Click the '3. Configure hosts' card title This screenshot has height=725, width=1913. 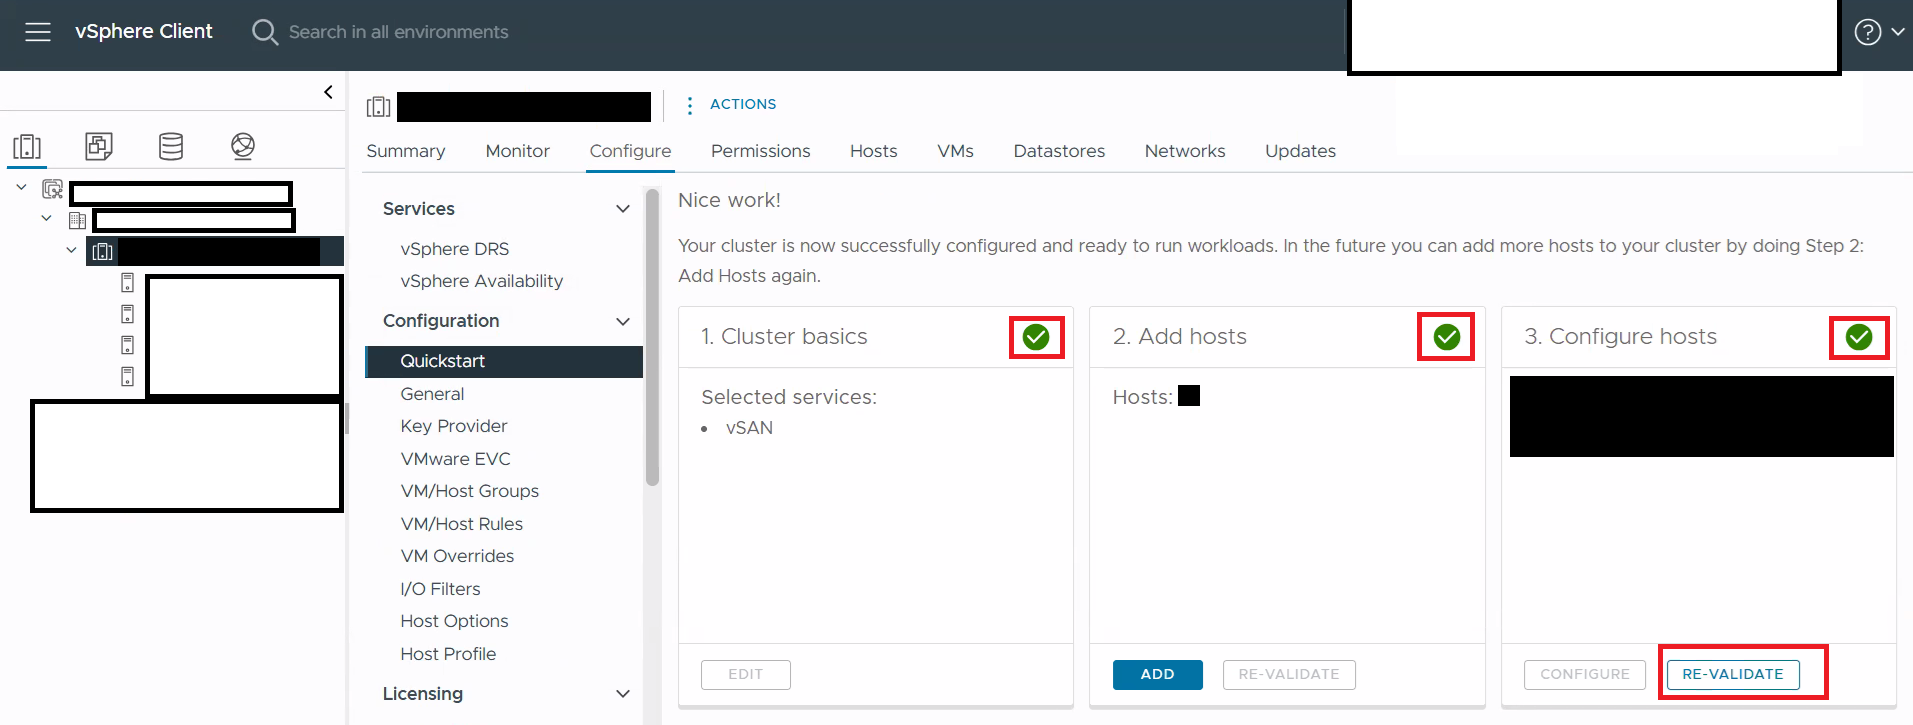pyautogui.click(x=1621, y=337)
